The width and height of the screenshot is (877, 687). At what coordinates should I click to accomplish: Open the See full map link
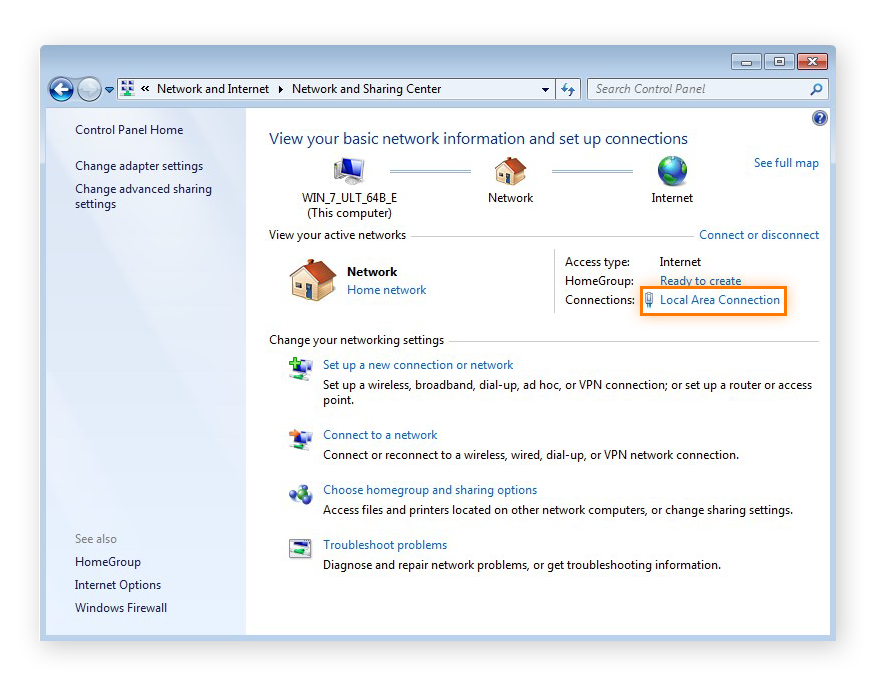(786, 162)
